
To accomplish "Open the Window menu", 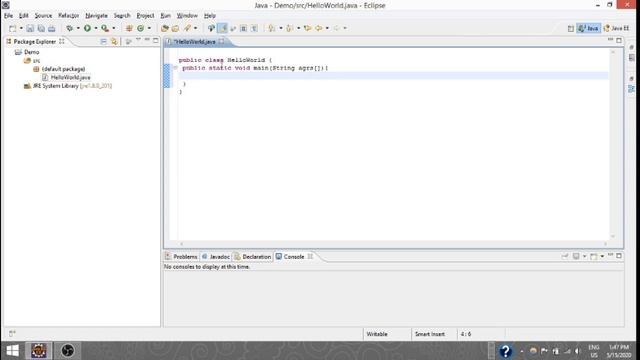I will click(187, 16).
